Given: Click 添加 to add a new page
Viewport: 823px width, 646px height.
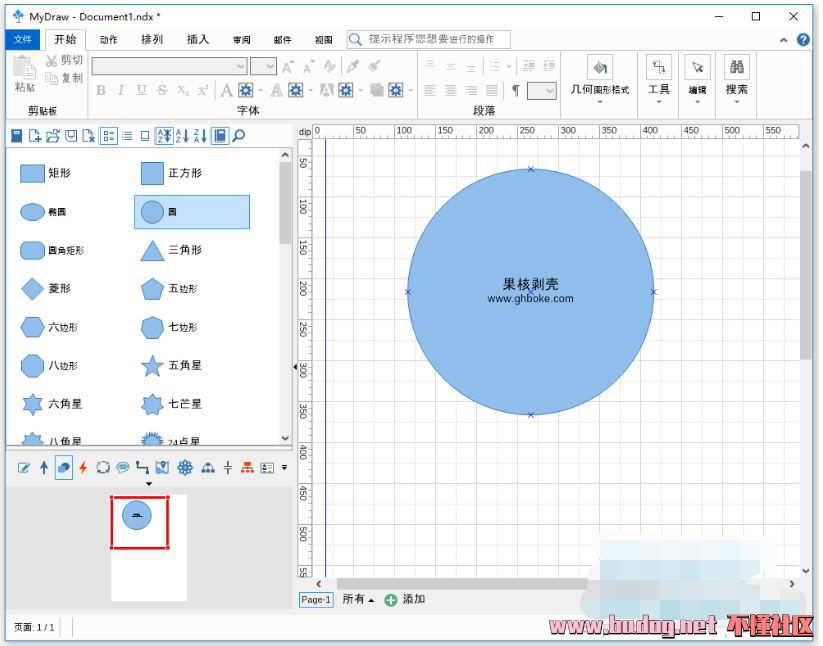Looking at the screenshot, I should click(406, 599).
